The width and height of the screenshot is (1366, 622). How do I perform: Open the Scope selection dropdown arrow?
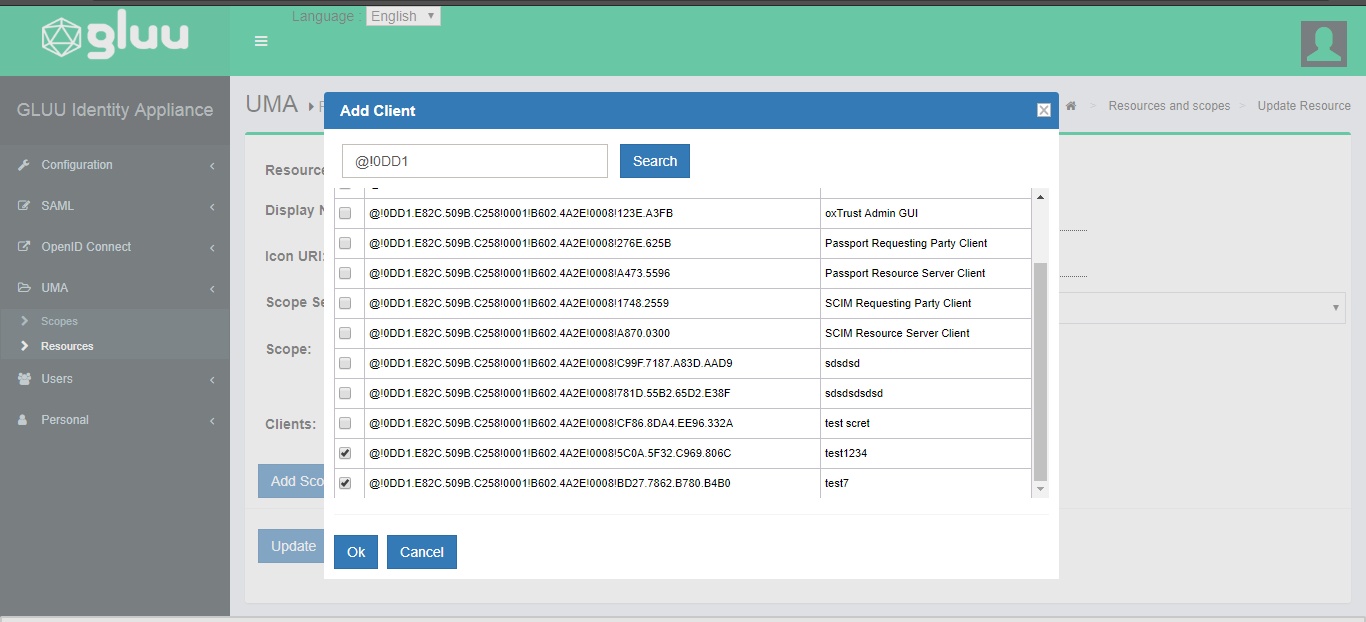[1334, 307]
